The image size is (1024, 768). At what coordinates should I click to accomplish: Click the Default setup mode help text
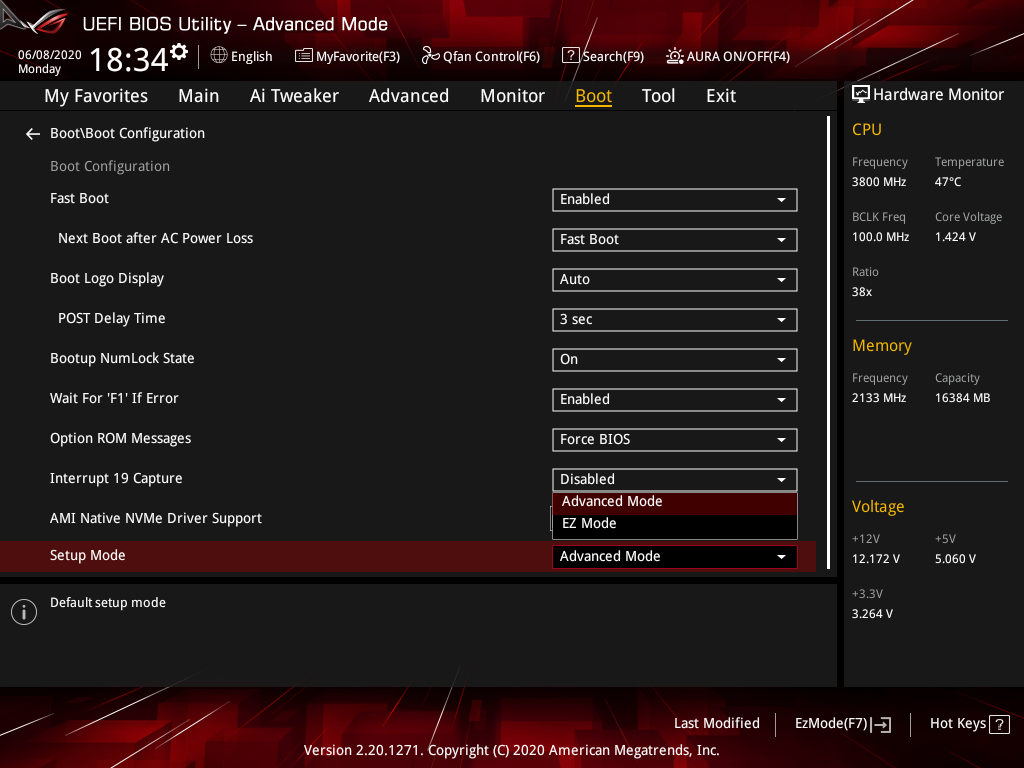click(108, 603)
